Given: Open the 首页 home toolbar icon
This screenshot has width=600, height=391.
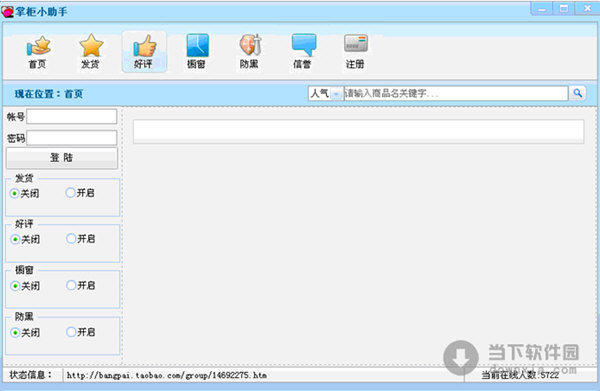Looking at the screenshot, I should (38, 52).
